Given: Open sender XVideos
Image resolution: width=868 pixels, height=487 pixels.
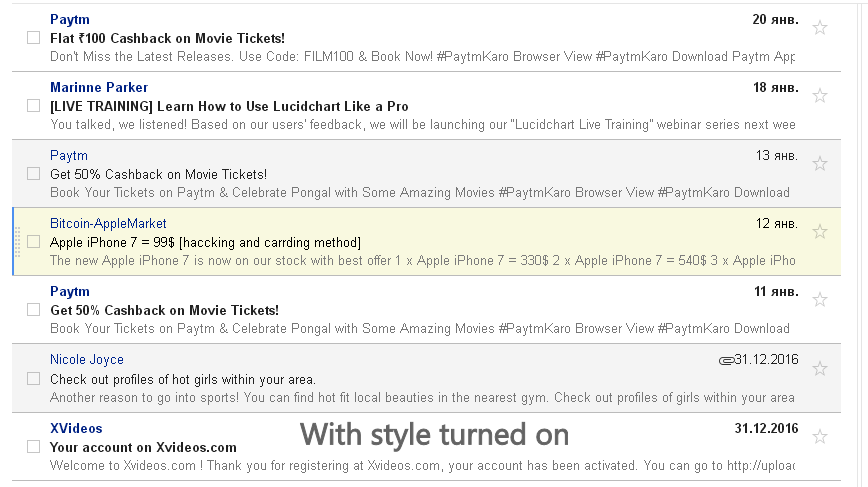Looking at the screenshot, I should (x=76, y=428).
